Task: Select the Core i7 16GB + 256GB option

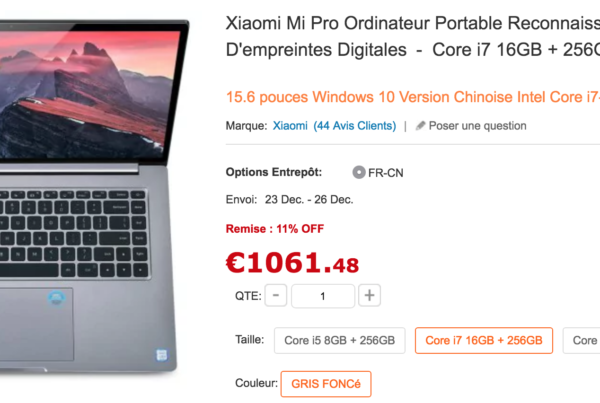Action: [x=484, y=340]
